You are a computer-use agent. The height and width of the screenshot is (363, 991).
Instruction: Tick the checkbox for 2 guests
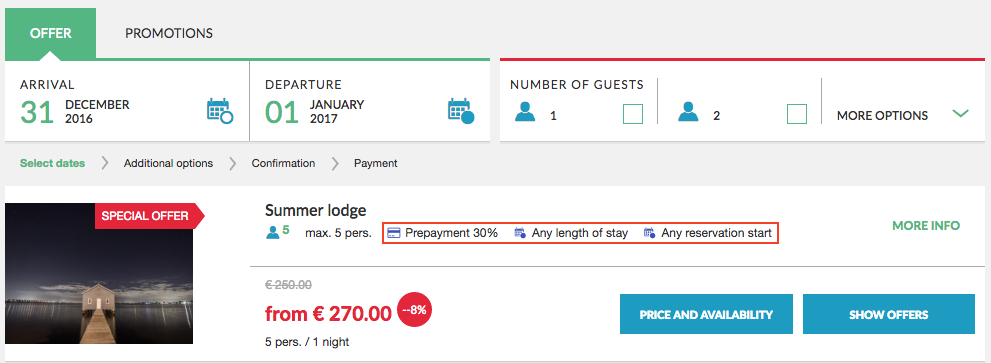tap(797, 114)
